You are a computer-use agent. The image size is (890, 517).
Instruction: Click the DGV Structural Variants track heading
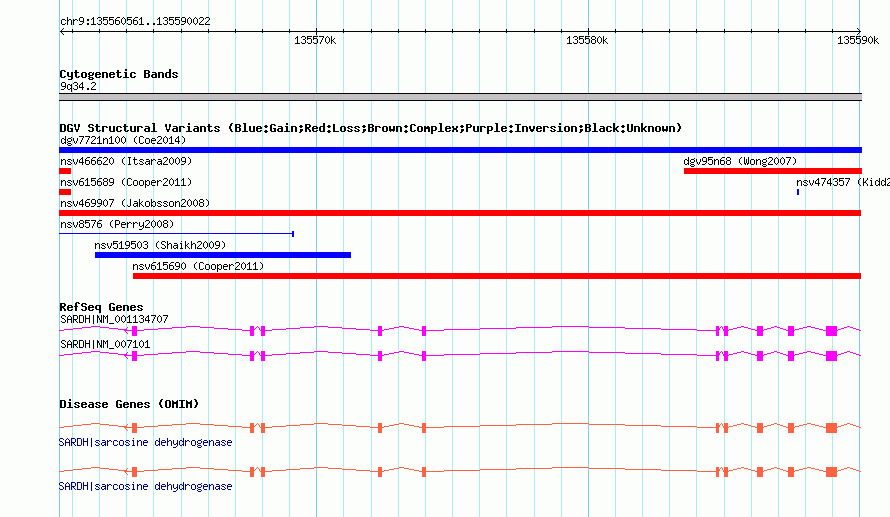[370, 128]
